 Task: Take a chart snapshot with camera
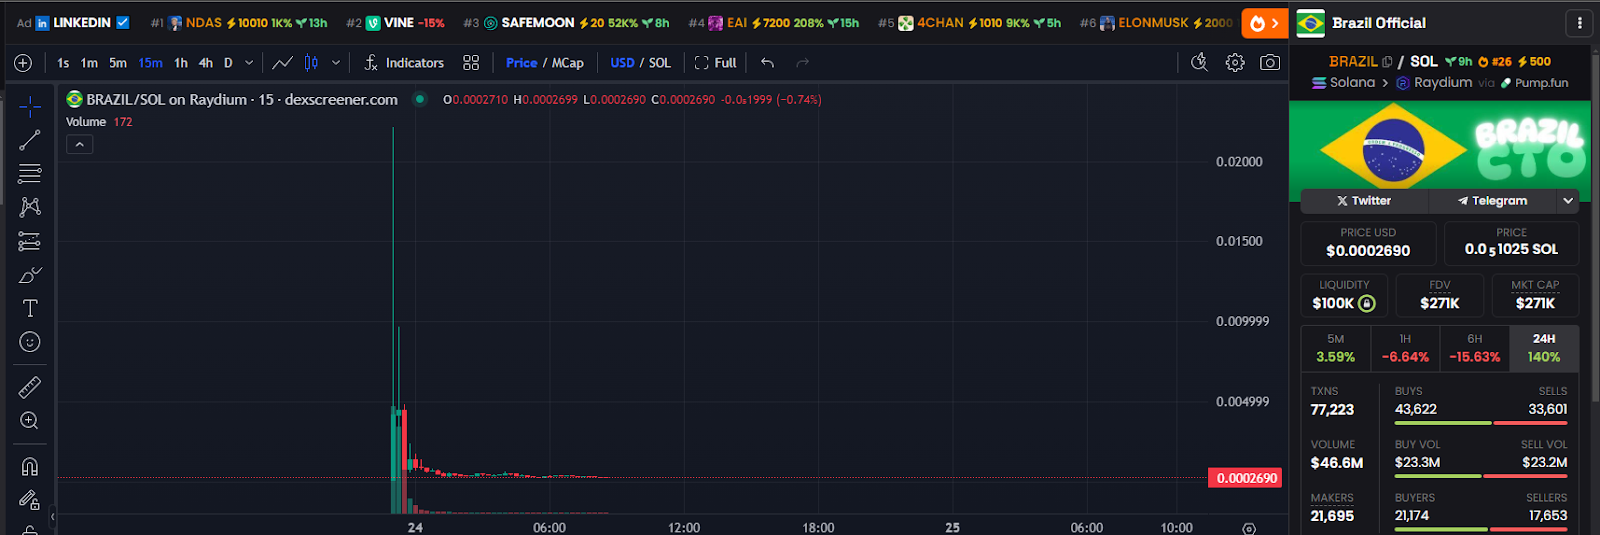[1270, 63]
